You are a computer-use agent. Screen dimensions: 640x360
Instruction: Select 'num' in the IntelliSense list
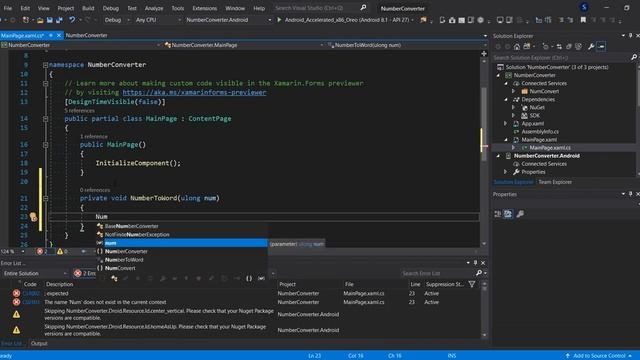182,243
